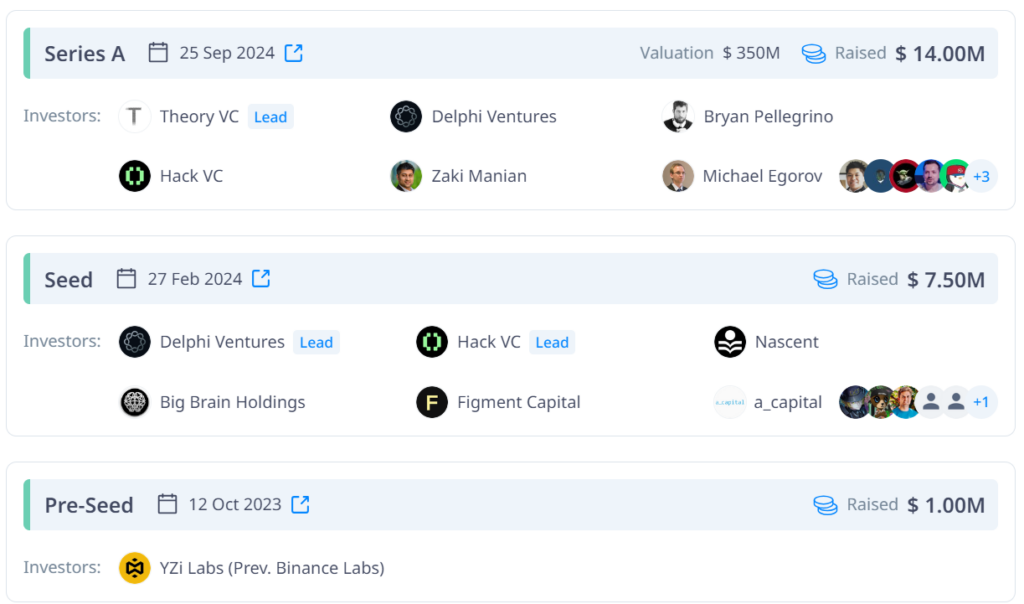Click the calendar icon beside 27 Feb 2024
1024x604 pixels.
pyautogui.click(x=126, y=278)
